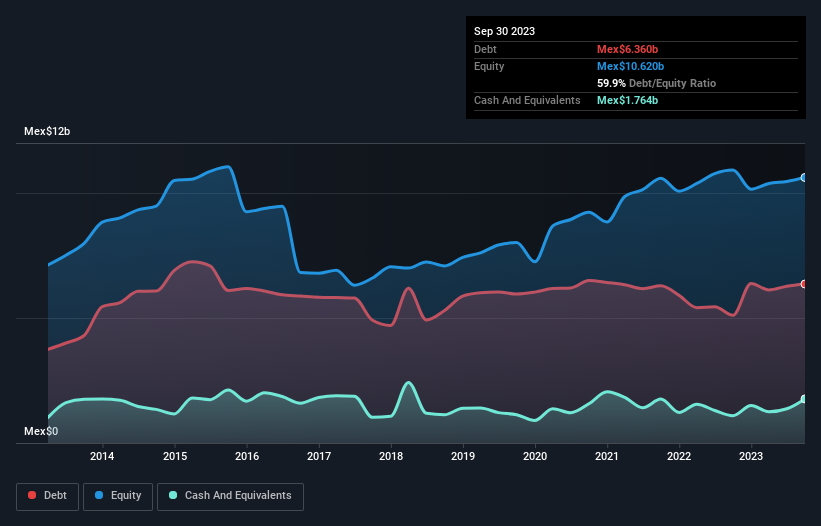The height and width of the screenshot is (526, 821).
Task: Click the Sep 30 2023 tooltip date
Action: (x=504, y=31)
